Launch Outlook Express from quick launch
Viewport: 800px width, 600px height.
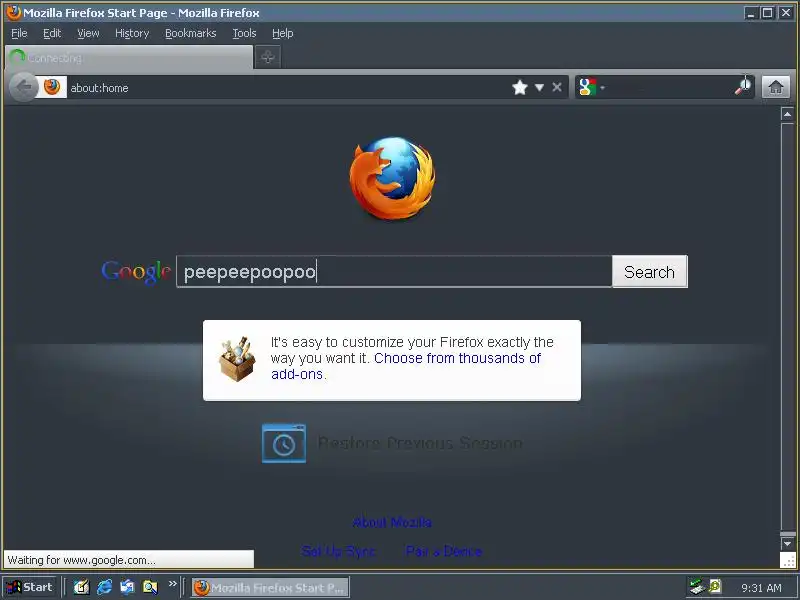pyautogui.click(x=127, y=587)
